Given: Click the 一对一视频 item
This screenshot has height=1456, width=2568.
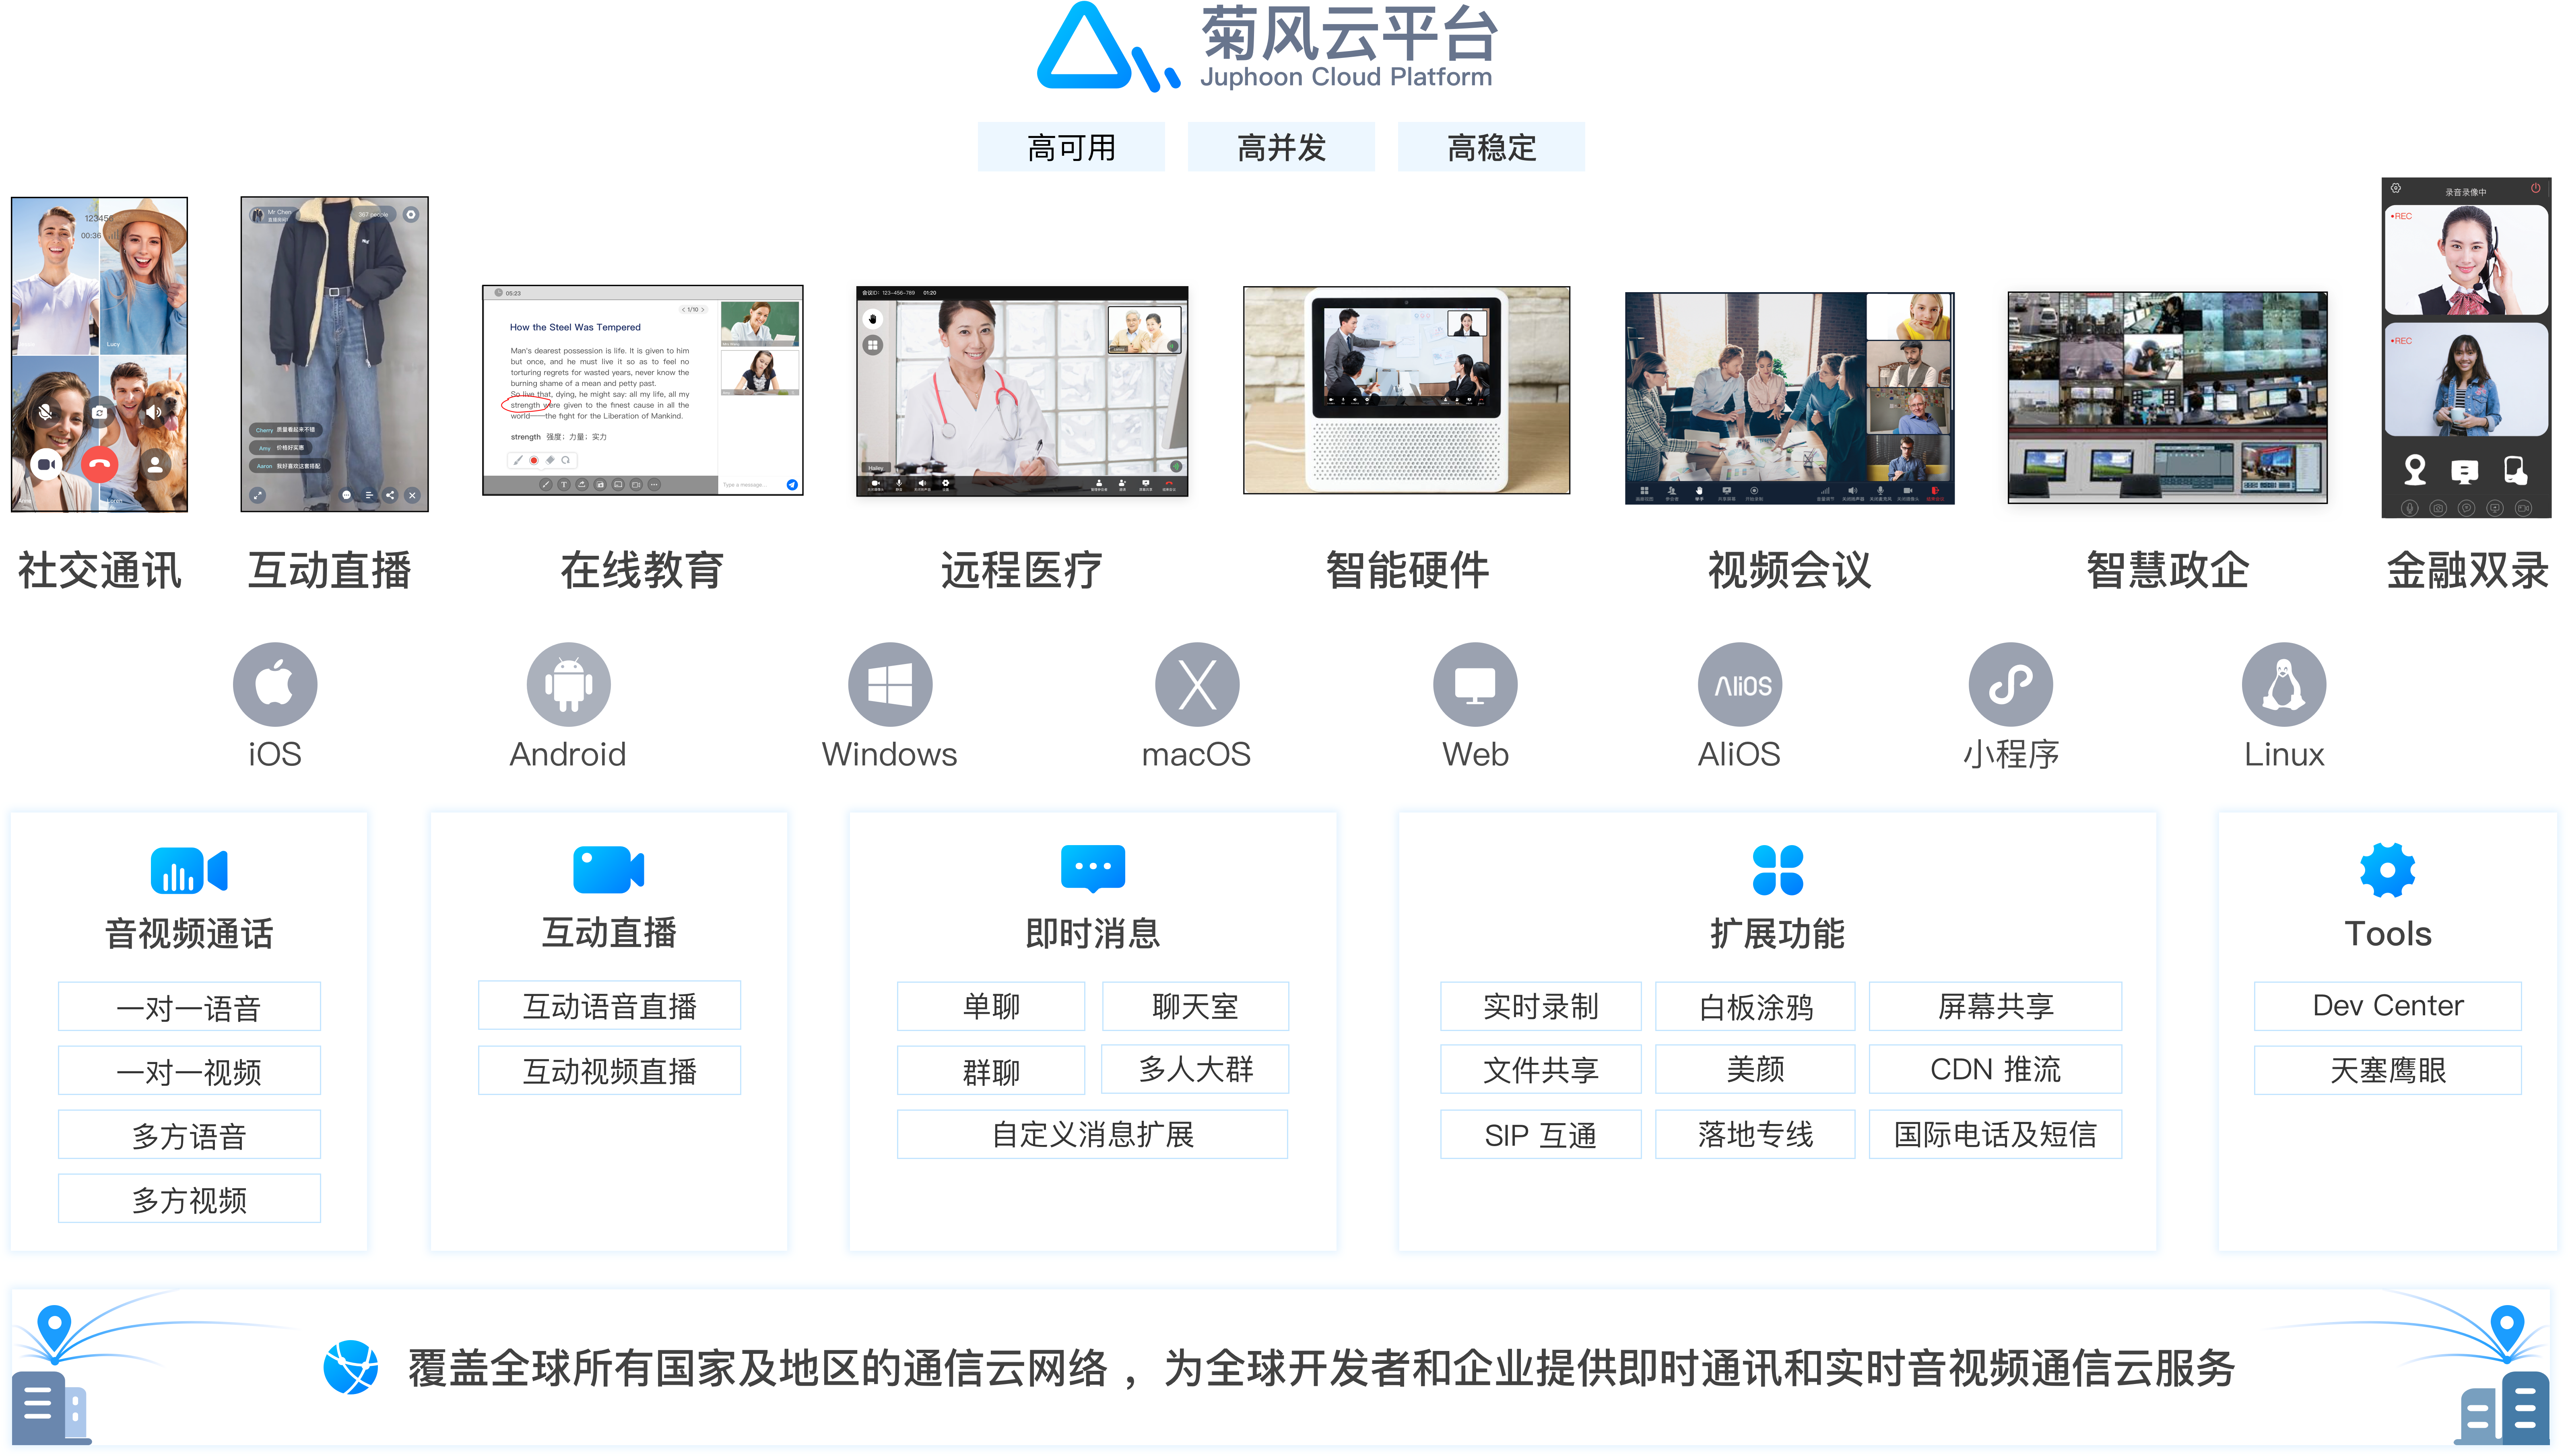Looking at the screenshot, I should 189,1070.
